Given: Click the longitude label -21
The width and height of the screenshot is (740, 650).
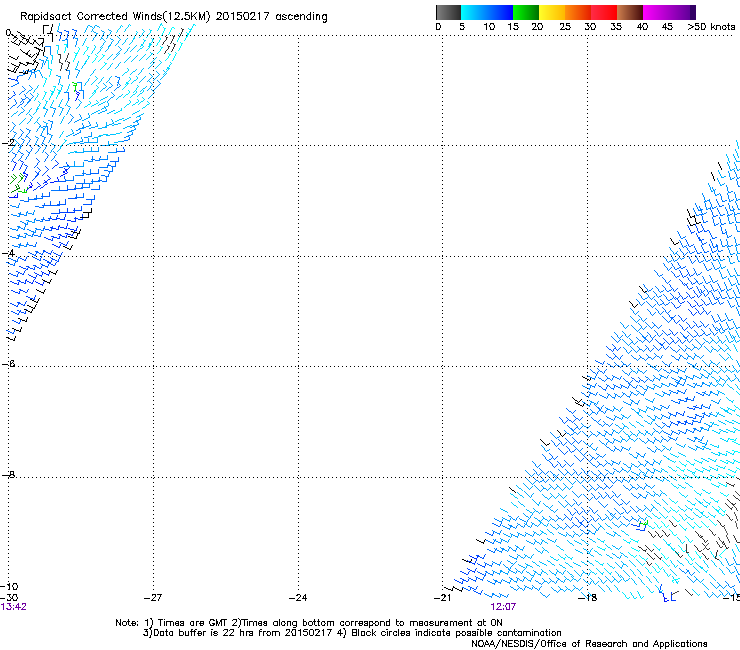Looking at the screenshot, I should pyautogui.click(x=442, y=598).
